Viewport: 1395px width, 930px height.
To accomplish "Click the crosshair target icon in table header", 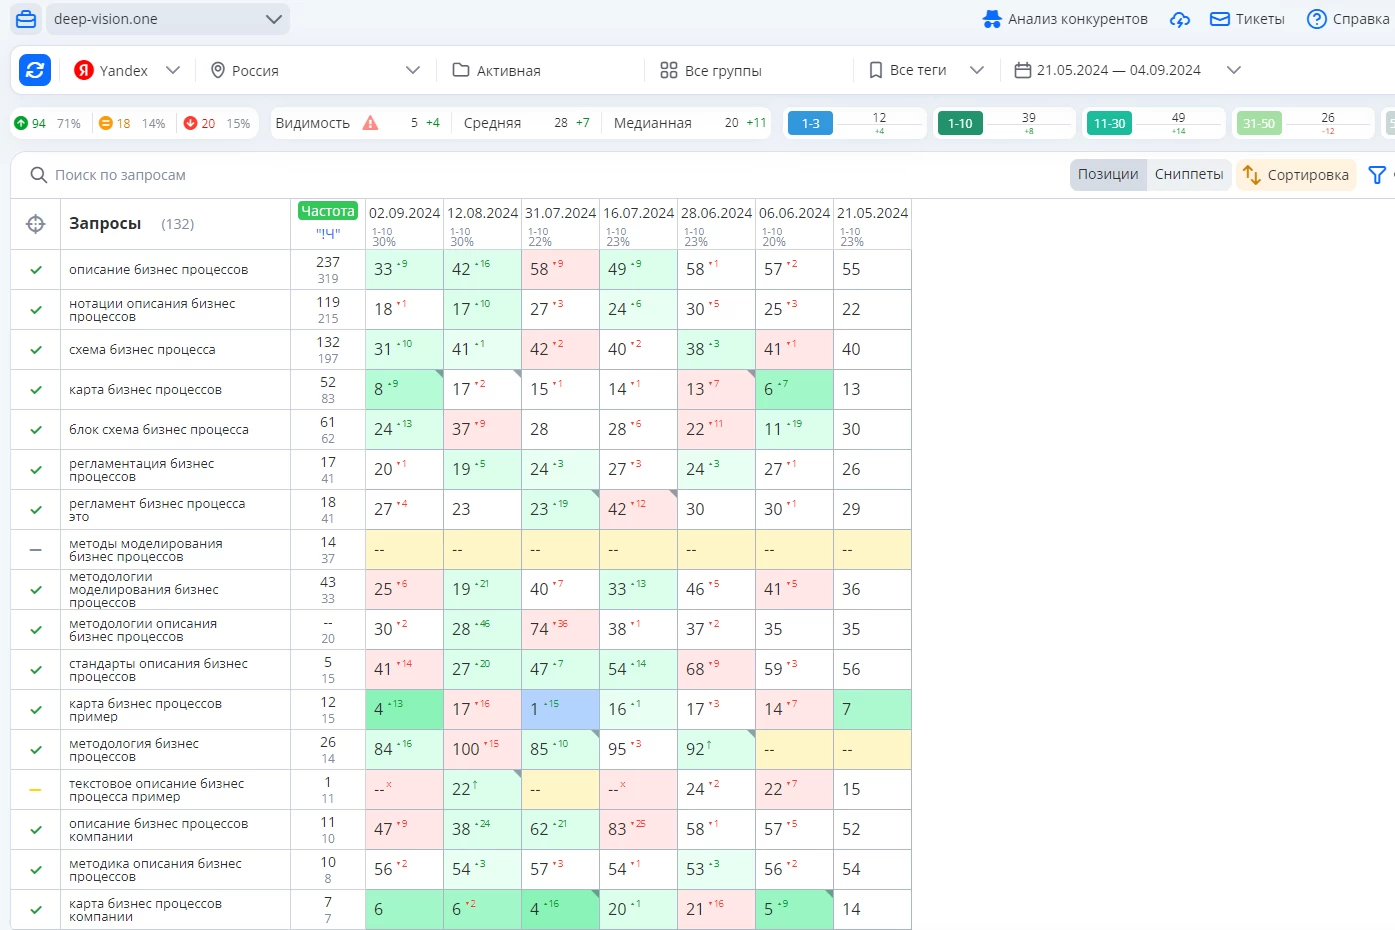I will (x=36, y=224).
